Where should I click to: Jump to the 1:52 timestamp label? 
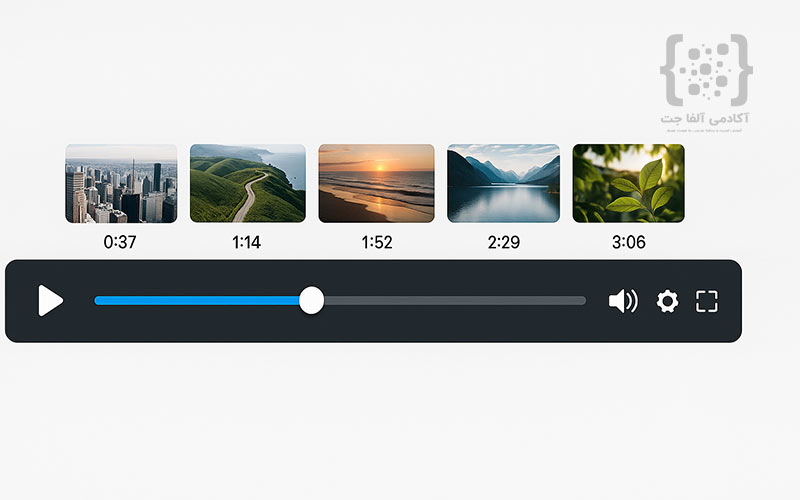377,242
